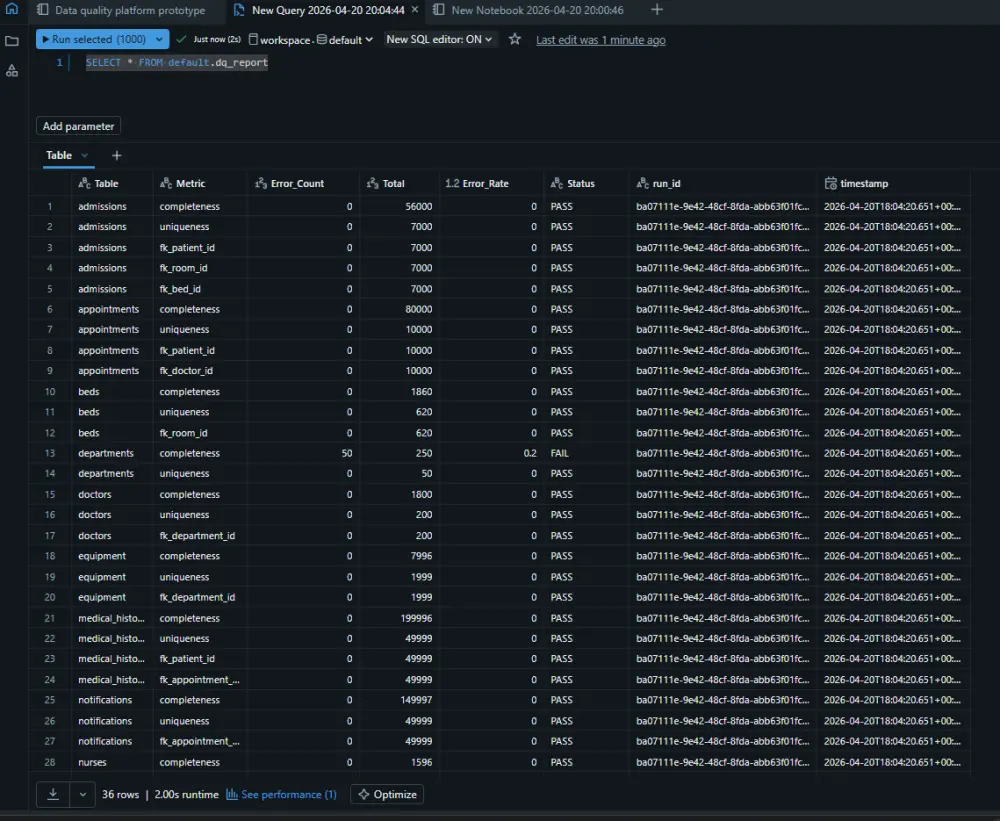Click Run selected (1000) button

pyautogui.click(x=94, y=40)
